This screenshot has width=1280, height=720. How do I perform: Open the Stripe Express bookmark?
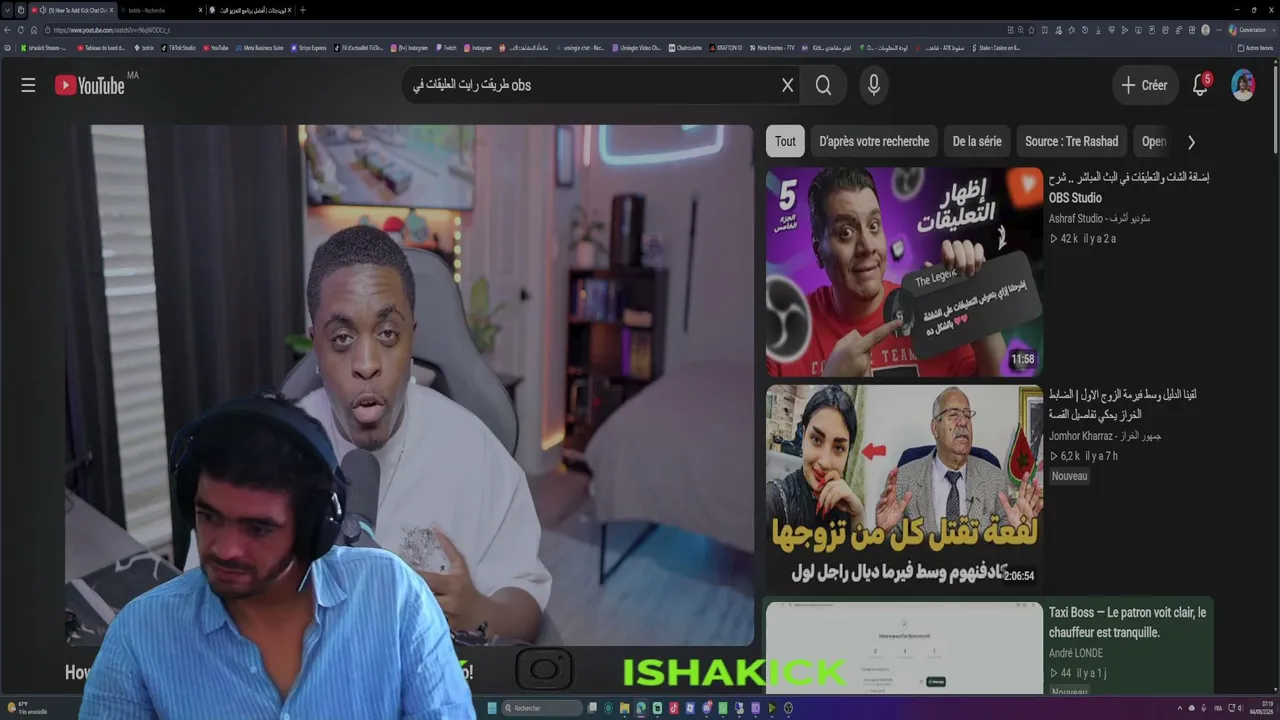pyautogui.click(x=309, y=48)
